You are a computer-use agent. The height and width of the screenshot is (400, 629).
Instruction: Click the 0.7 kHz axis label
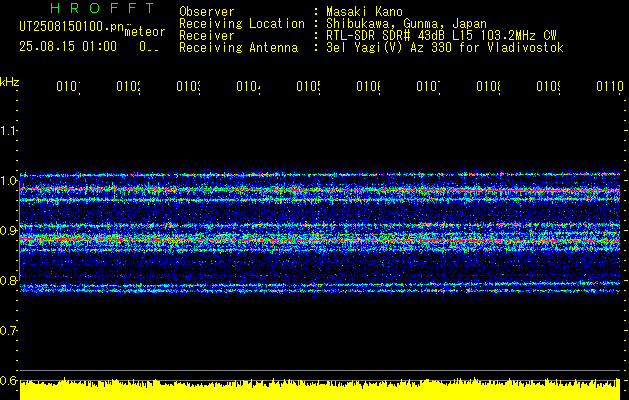pyautogui.click(x=9, y=330)
